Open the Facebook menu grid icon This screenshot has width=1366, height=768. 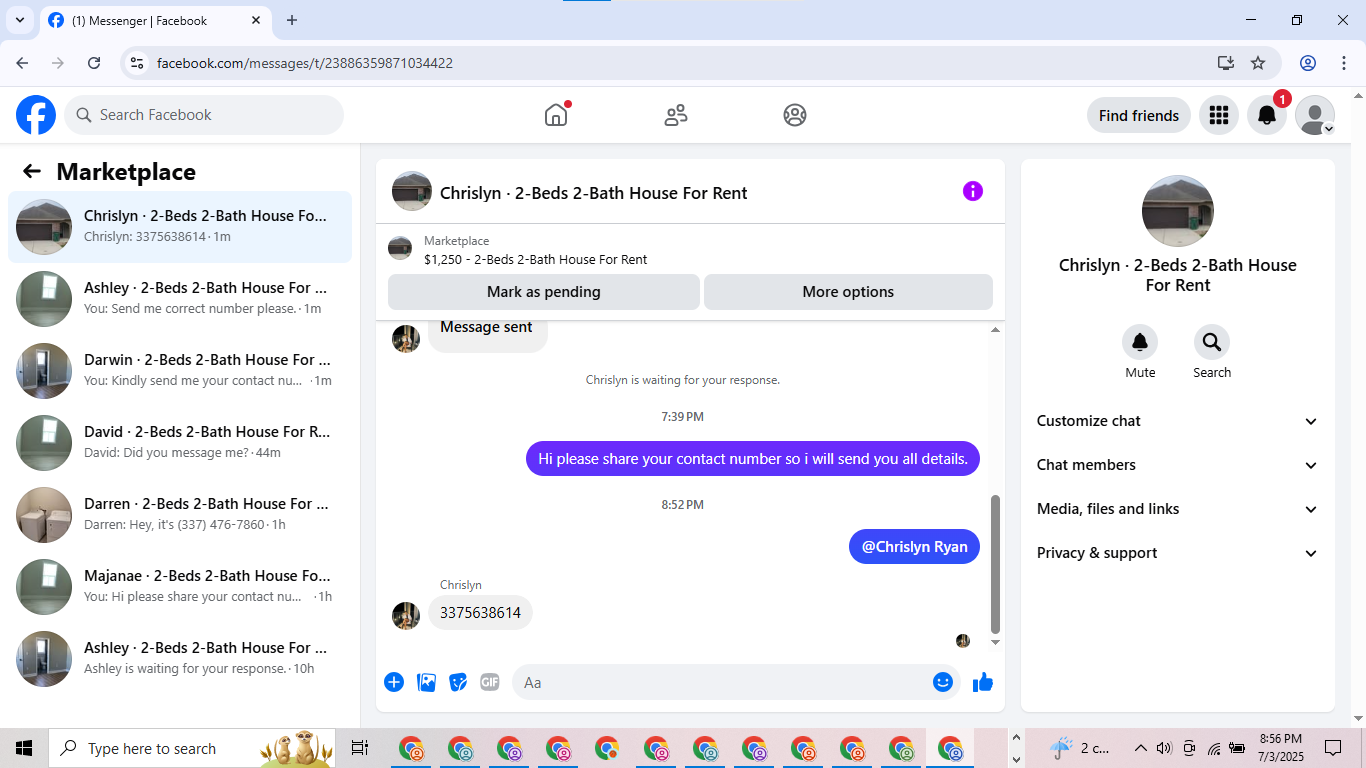click(1218, 115)
